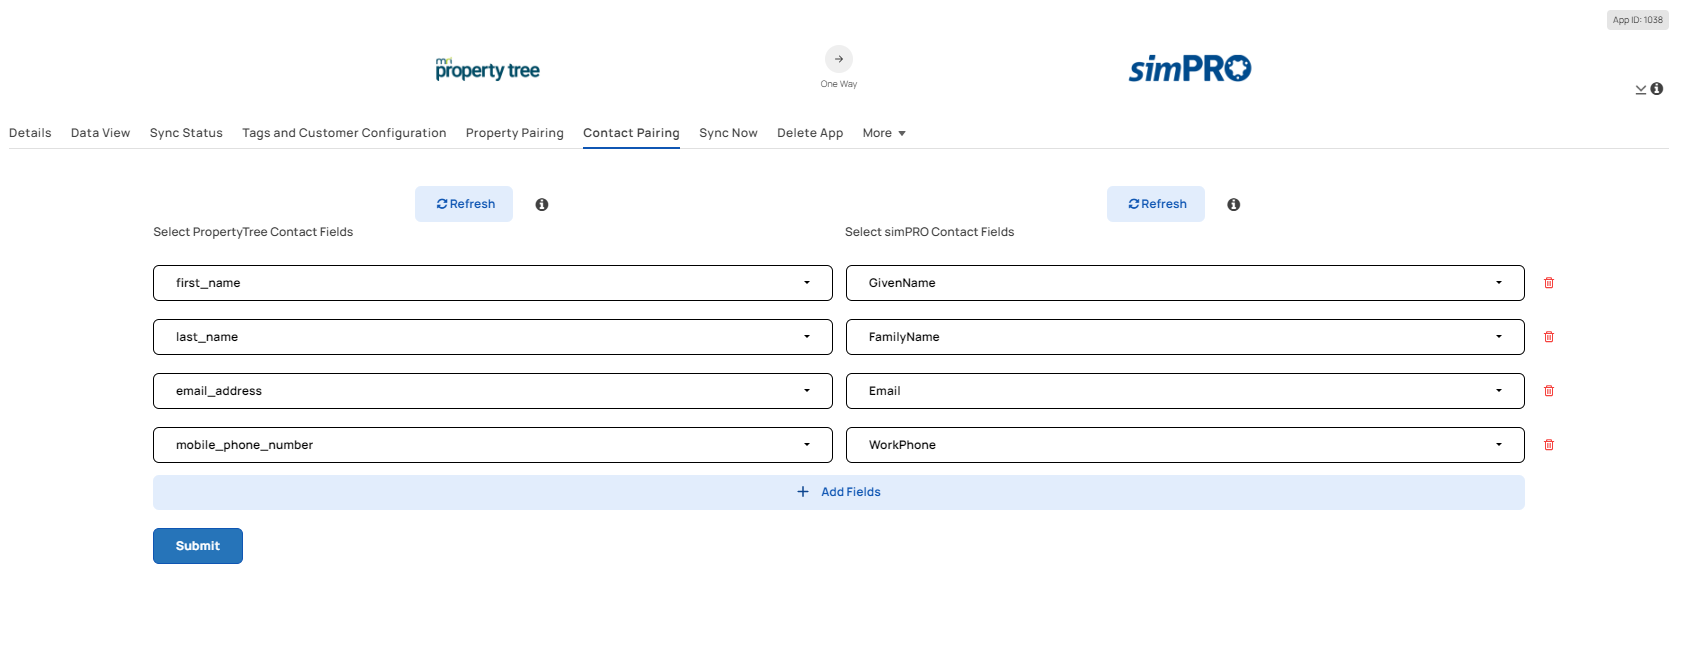Delete the GivenName pairing row
This screenshot has height=655, width=1684.
(1549, 283)
